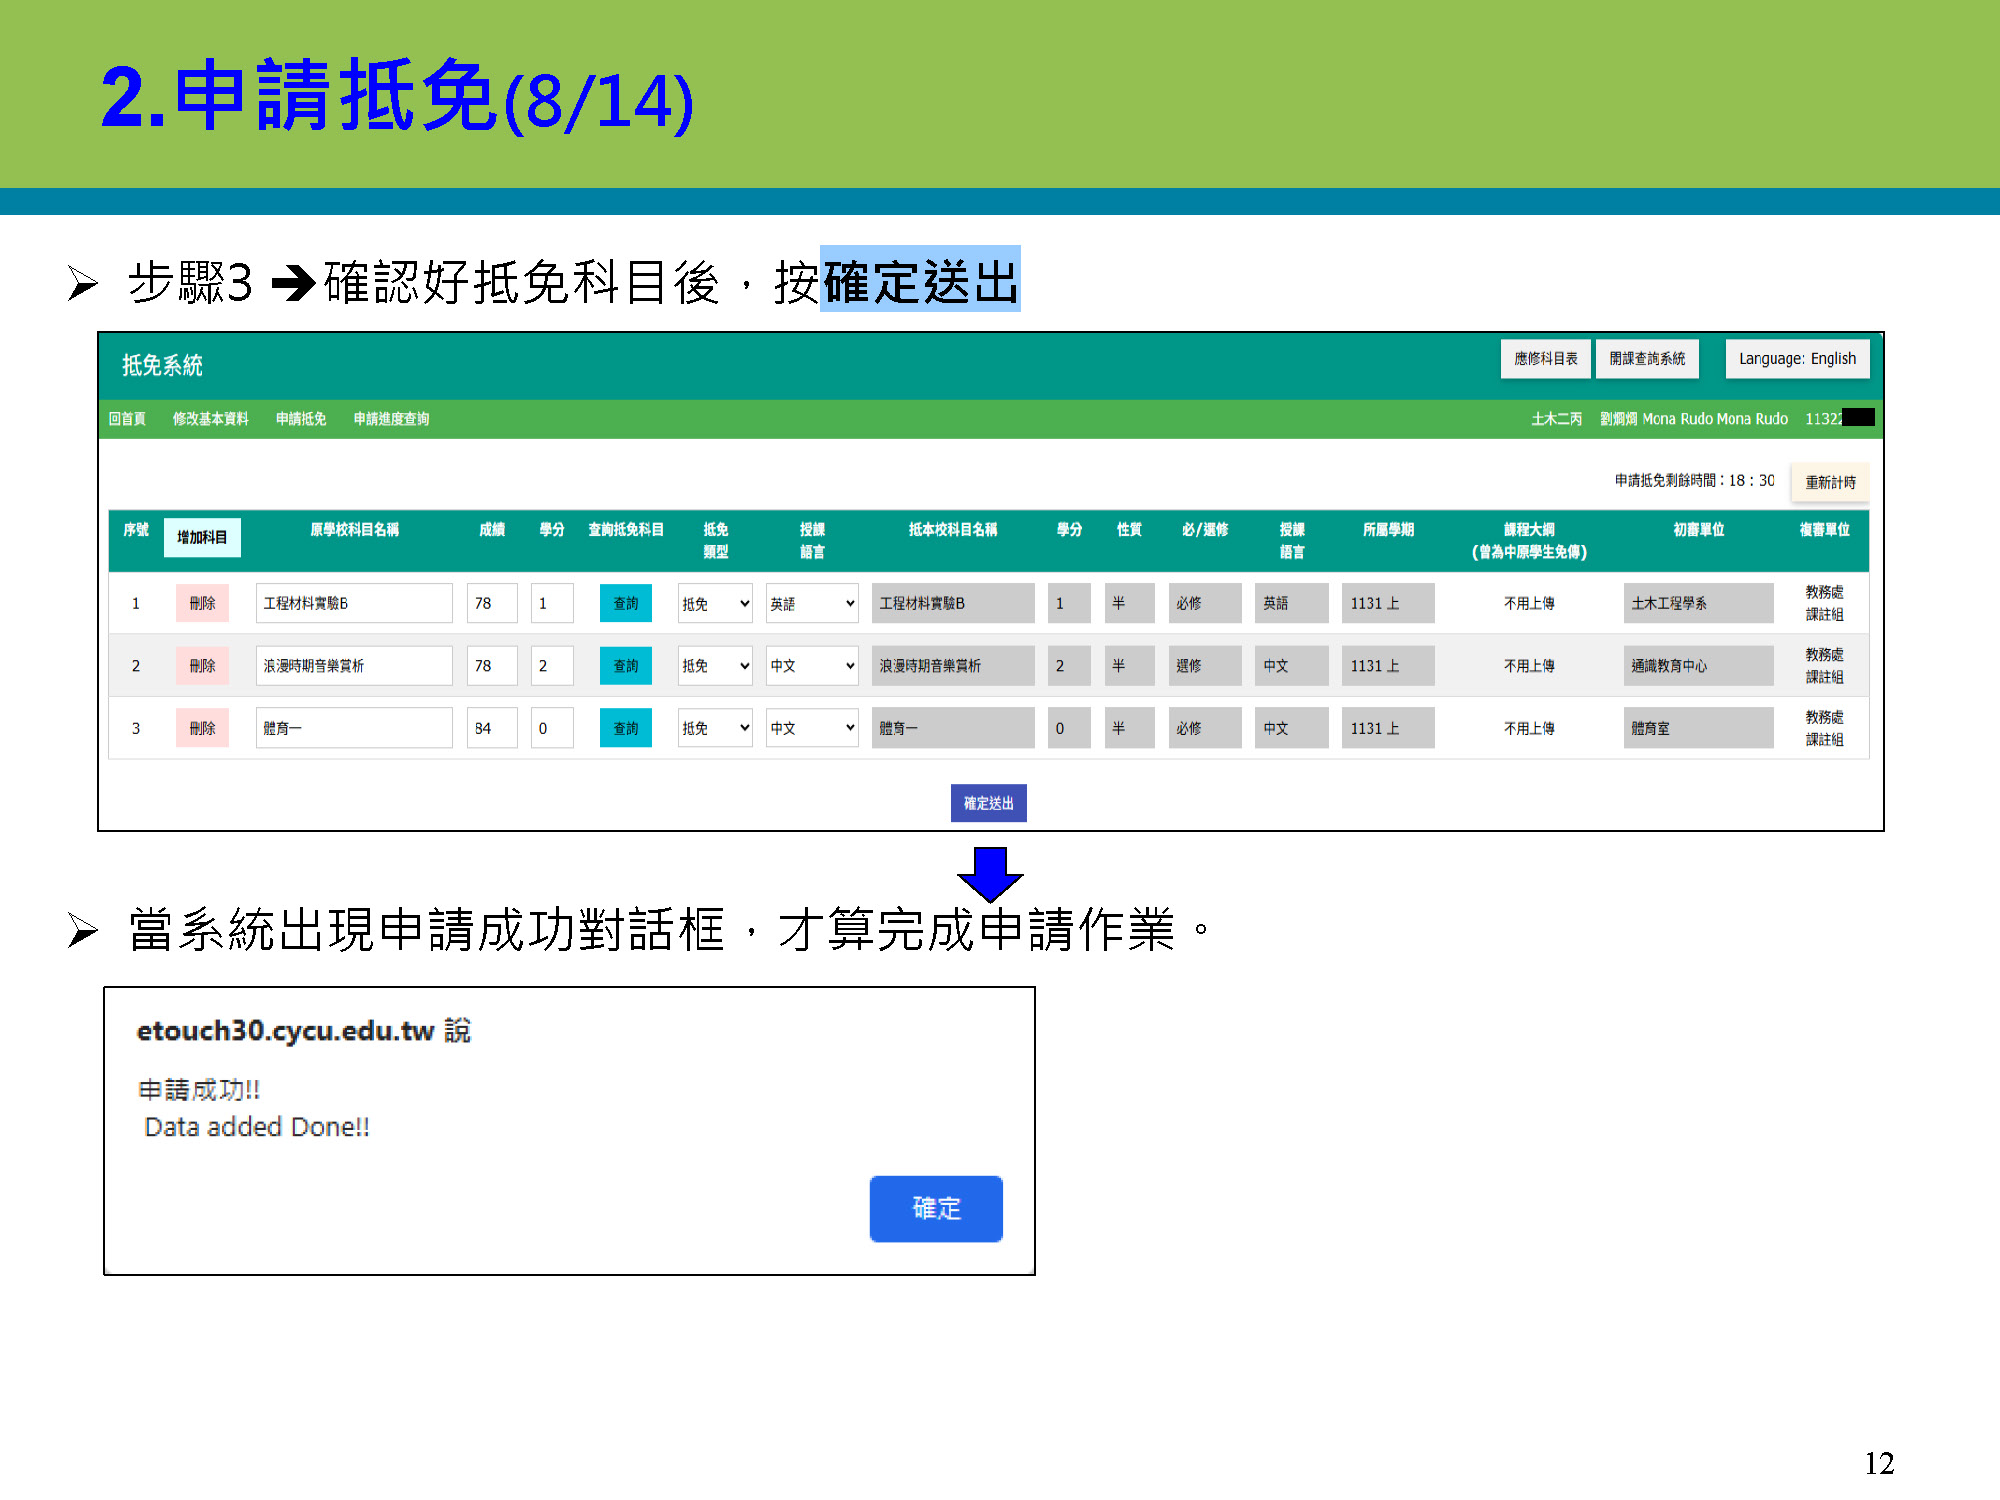Select 申請抵免 in the navigation bar
The height and width of the screenshot is (1500, 2000).
[x=301, y=419]
